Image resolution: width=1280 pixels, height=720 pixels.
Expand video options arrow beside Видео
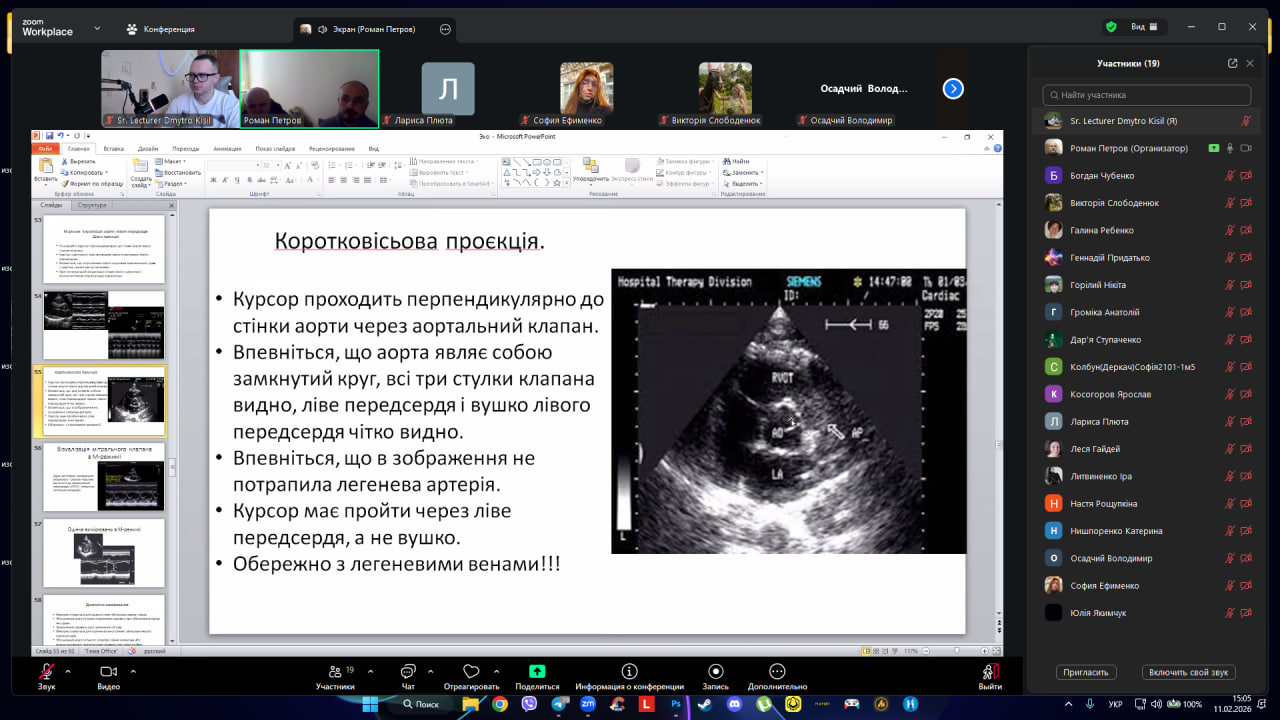point(132,671)
